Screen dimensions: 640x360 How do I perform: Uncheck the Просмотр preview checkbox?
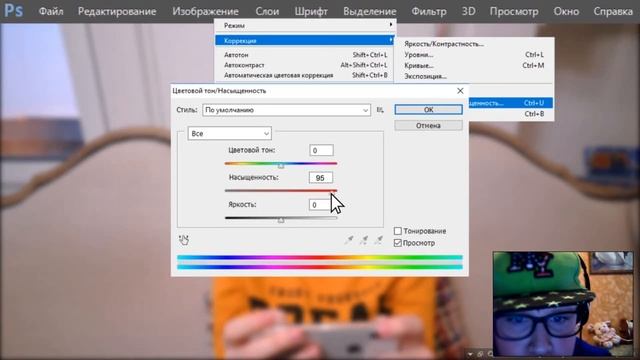[398, 243]
